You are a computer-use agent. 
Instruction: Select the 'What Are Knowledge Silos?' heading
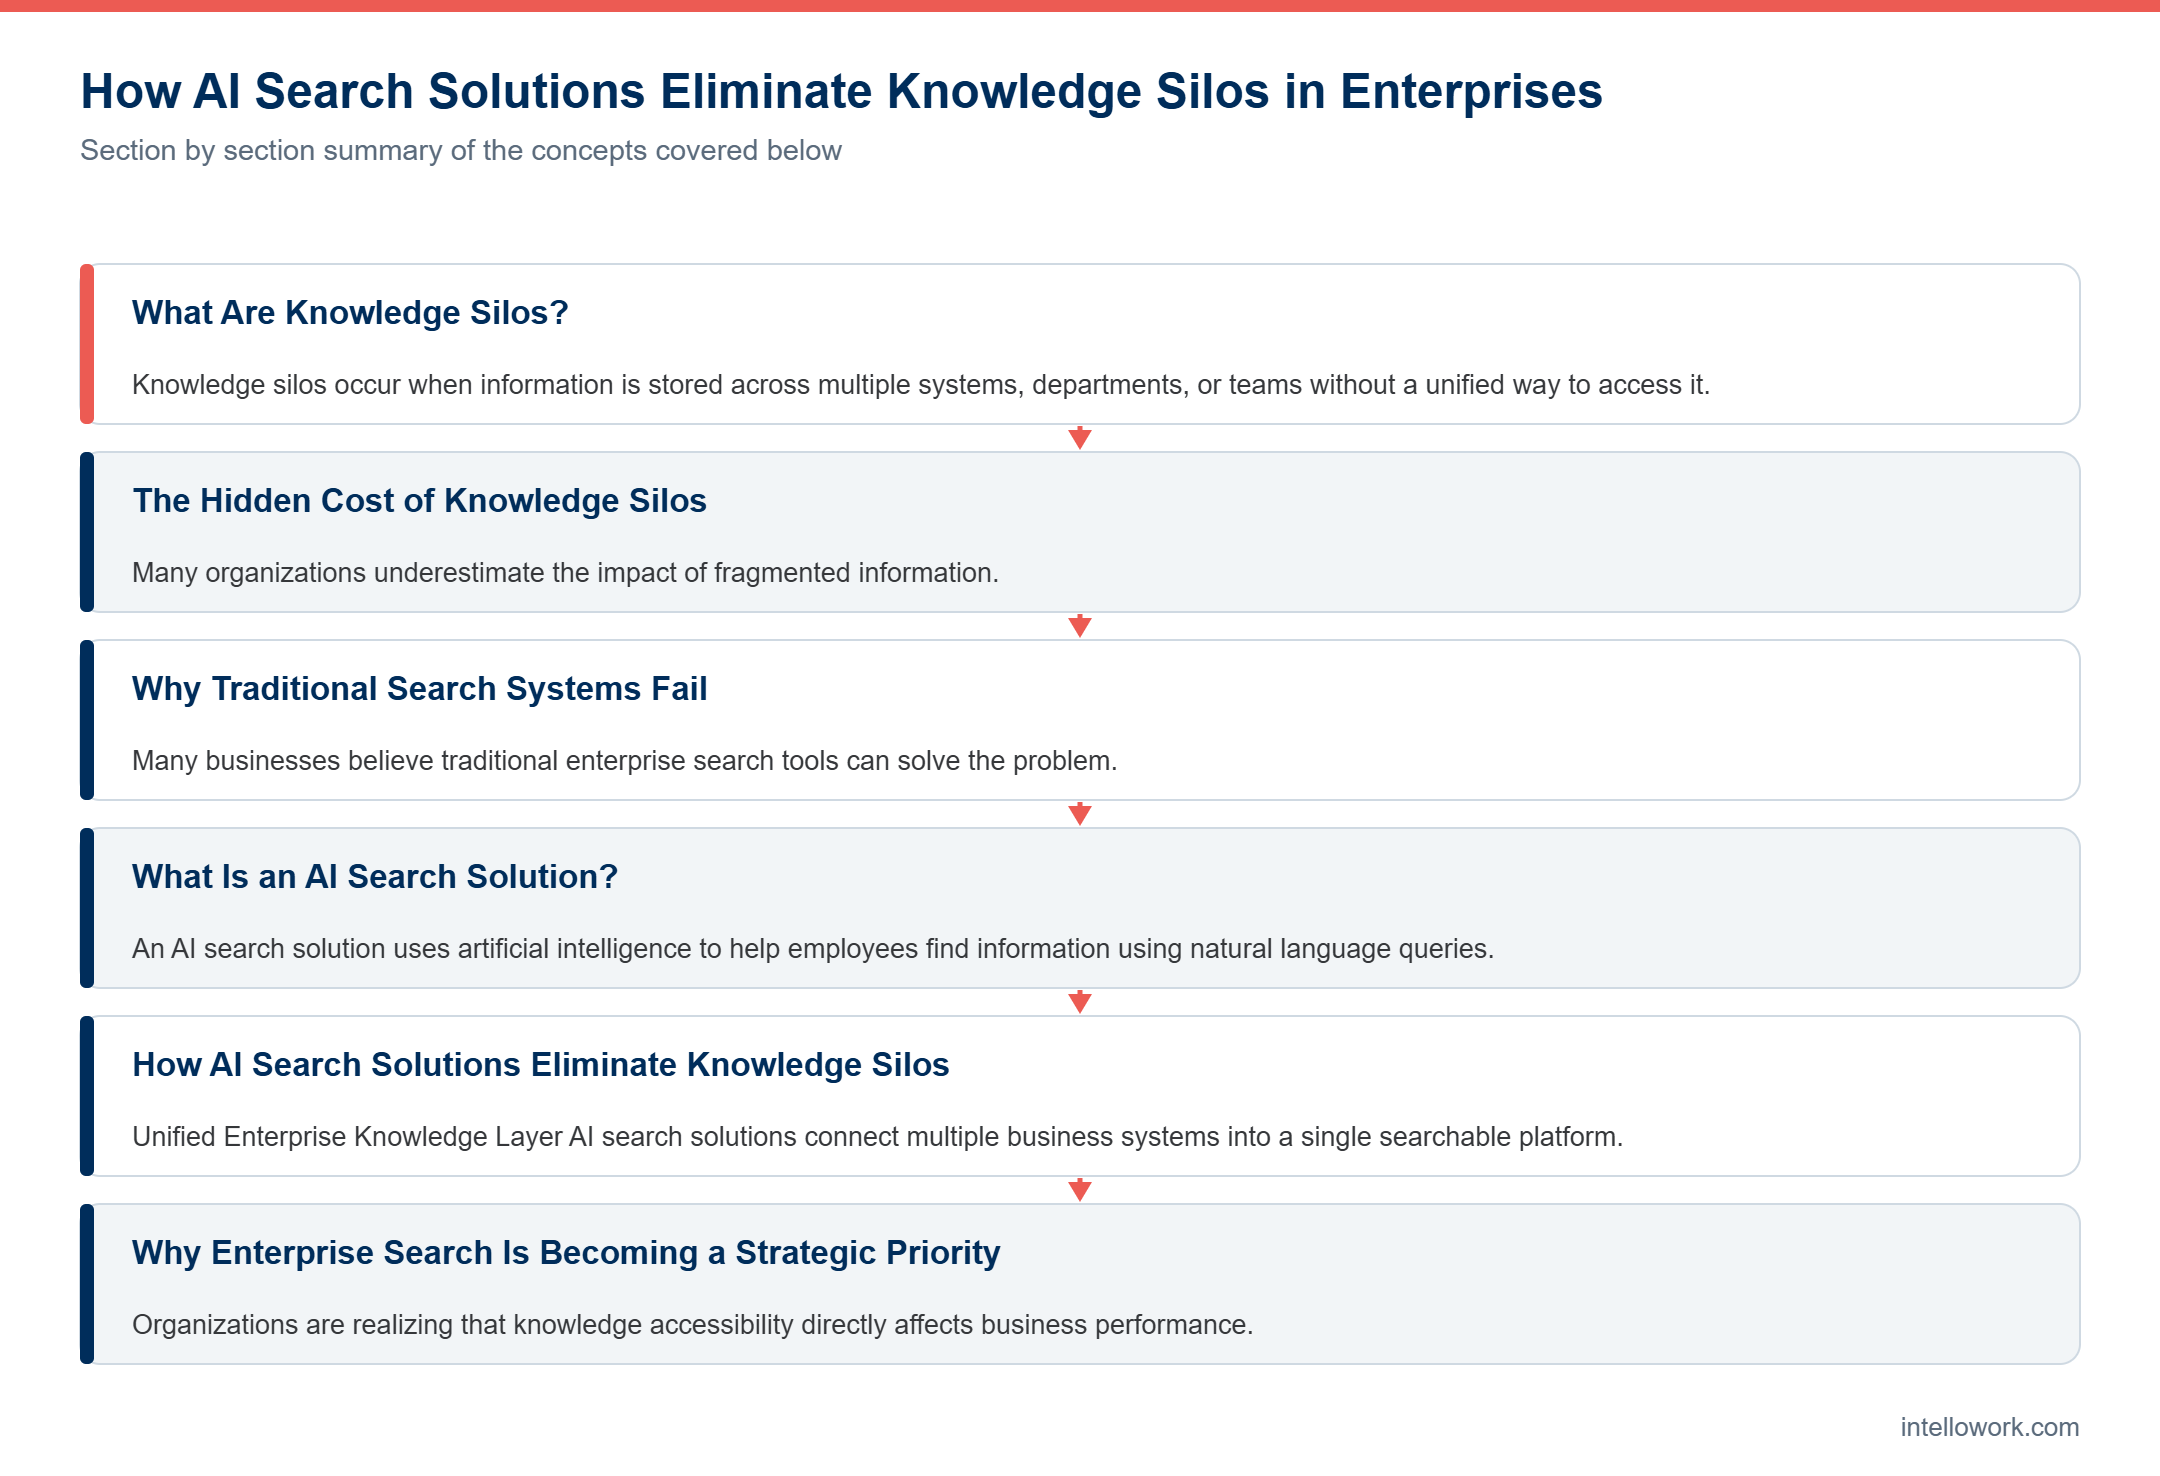[x=350, y=313]
